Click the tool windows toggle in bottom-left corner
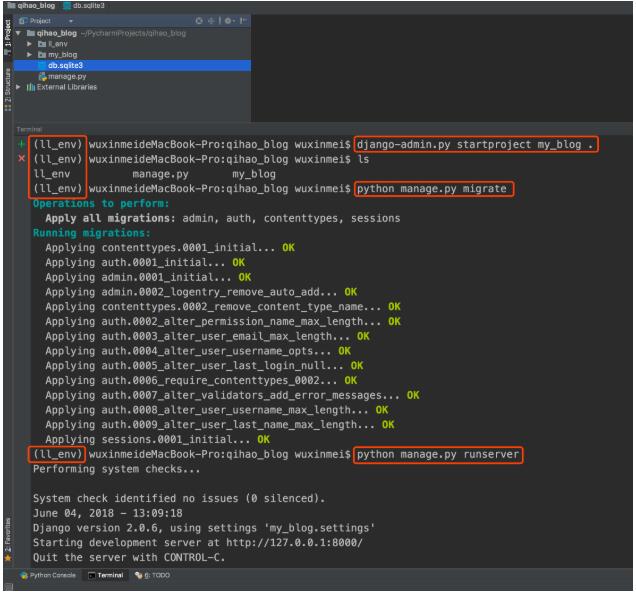 (x=9, y=586)
